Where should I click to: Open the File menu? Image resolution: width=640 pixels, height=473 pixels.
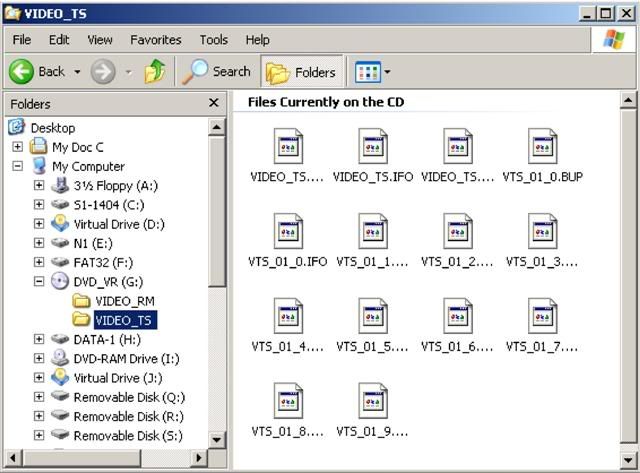coord(22,40)
